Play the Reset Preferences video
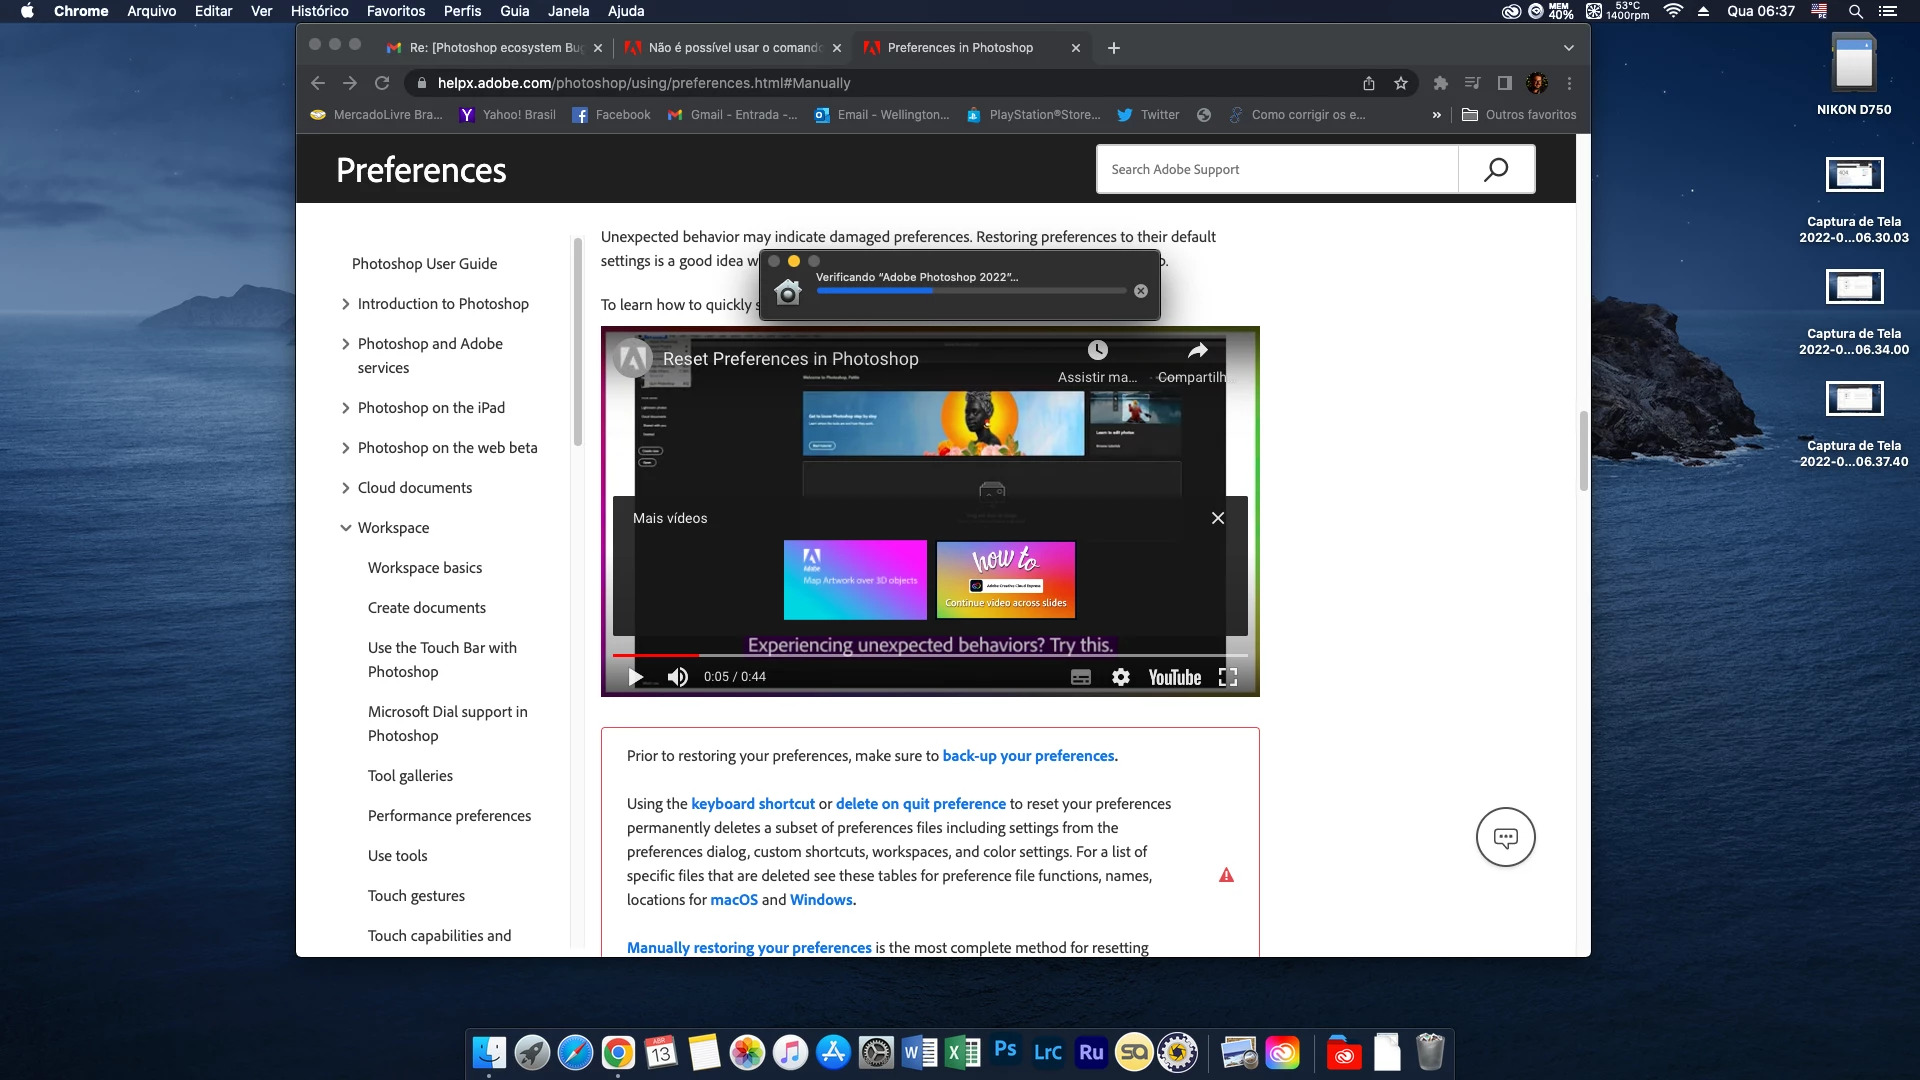 pos(635,677)
